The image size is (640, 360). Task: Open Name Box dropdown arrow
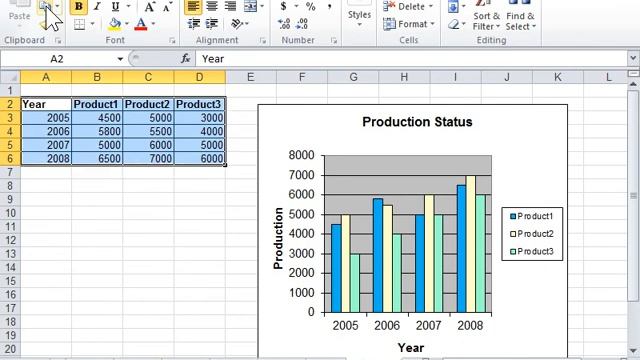coord(120,59)
